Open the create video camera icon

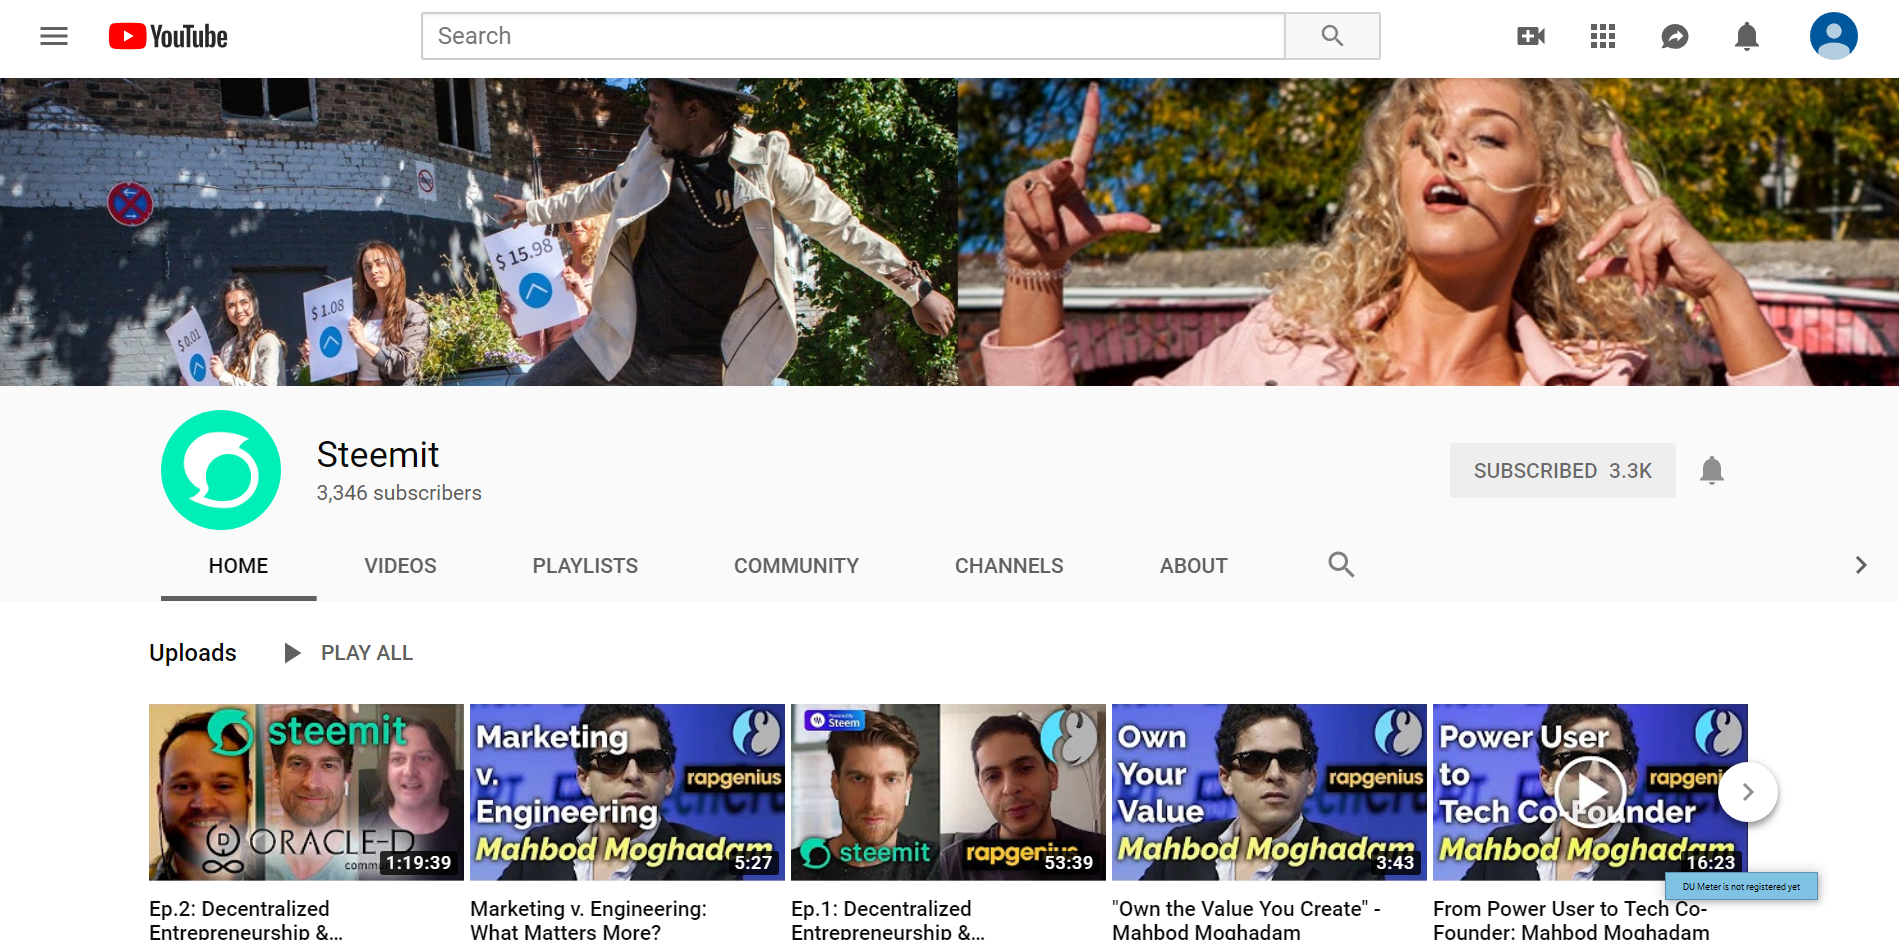(x=1531, y=37)
